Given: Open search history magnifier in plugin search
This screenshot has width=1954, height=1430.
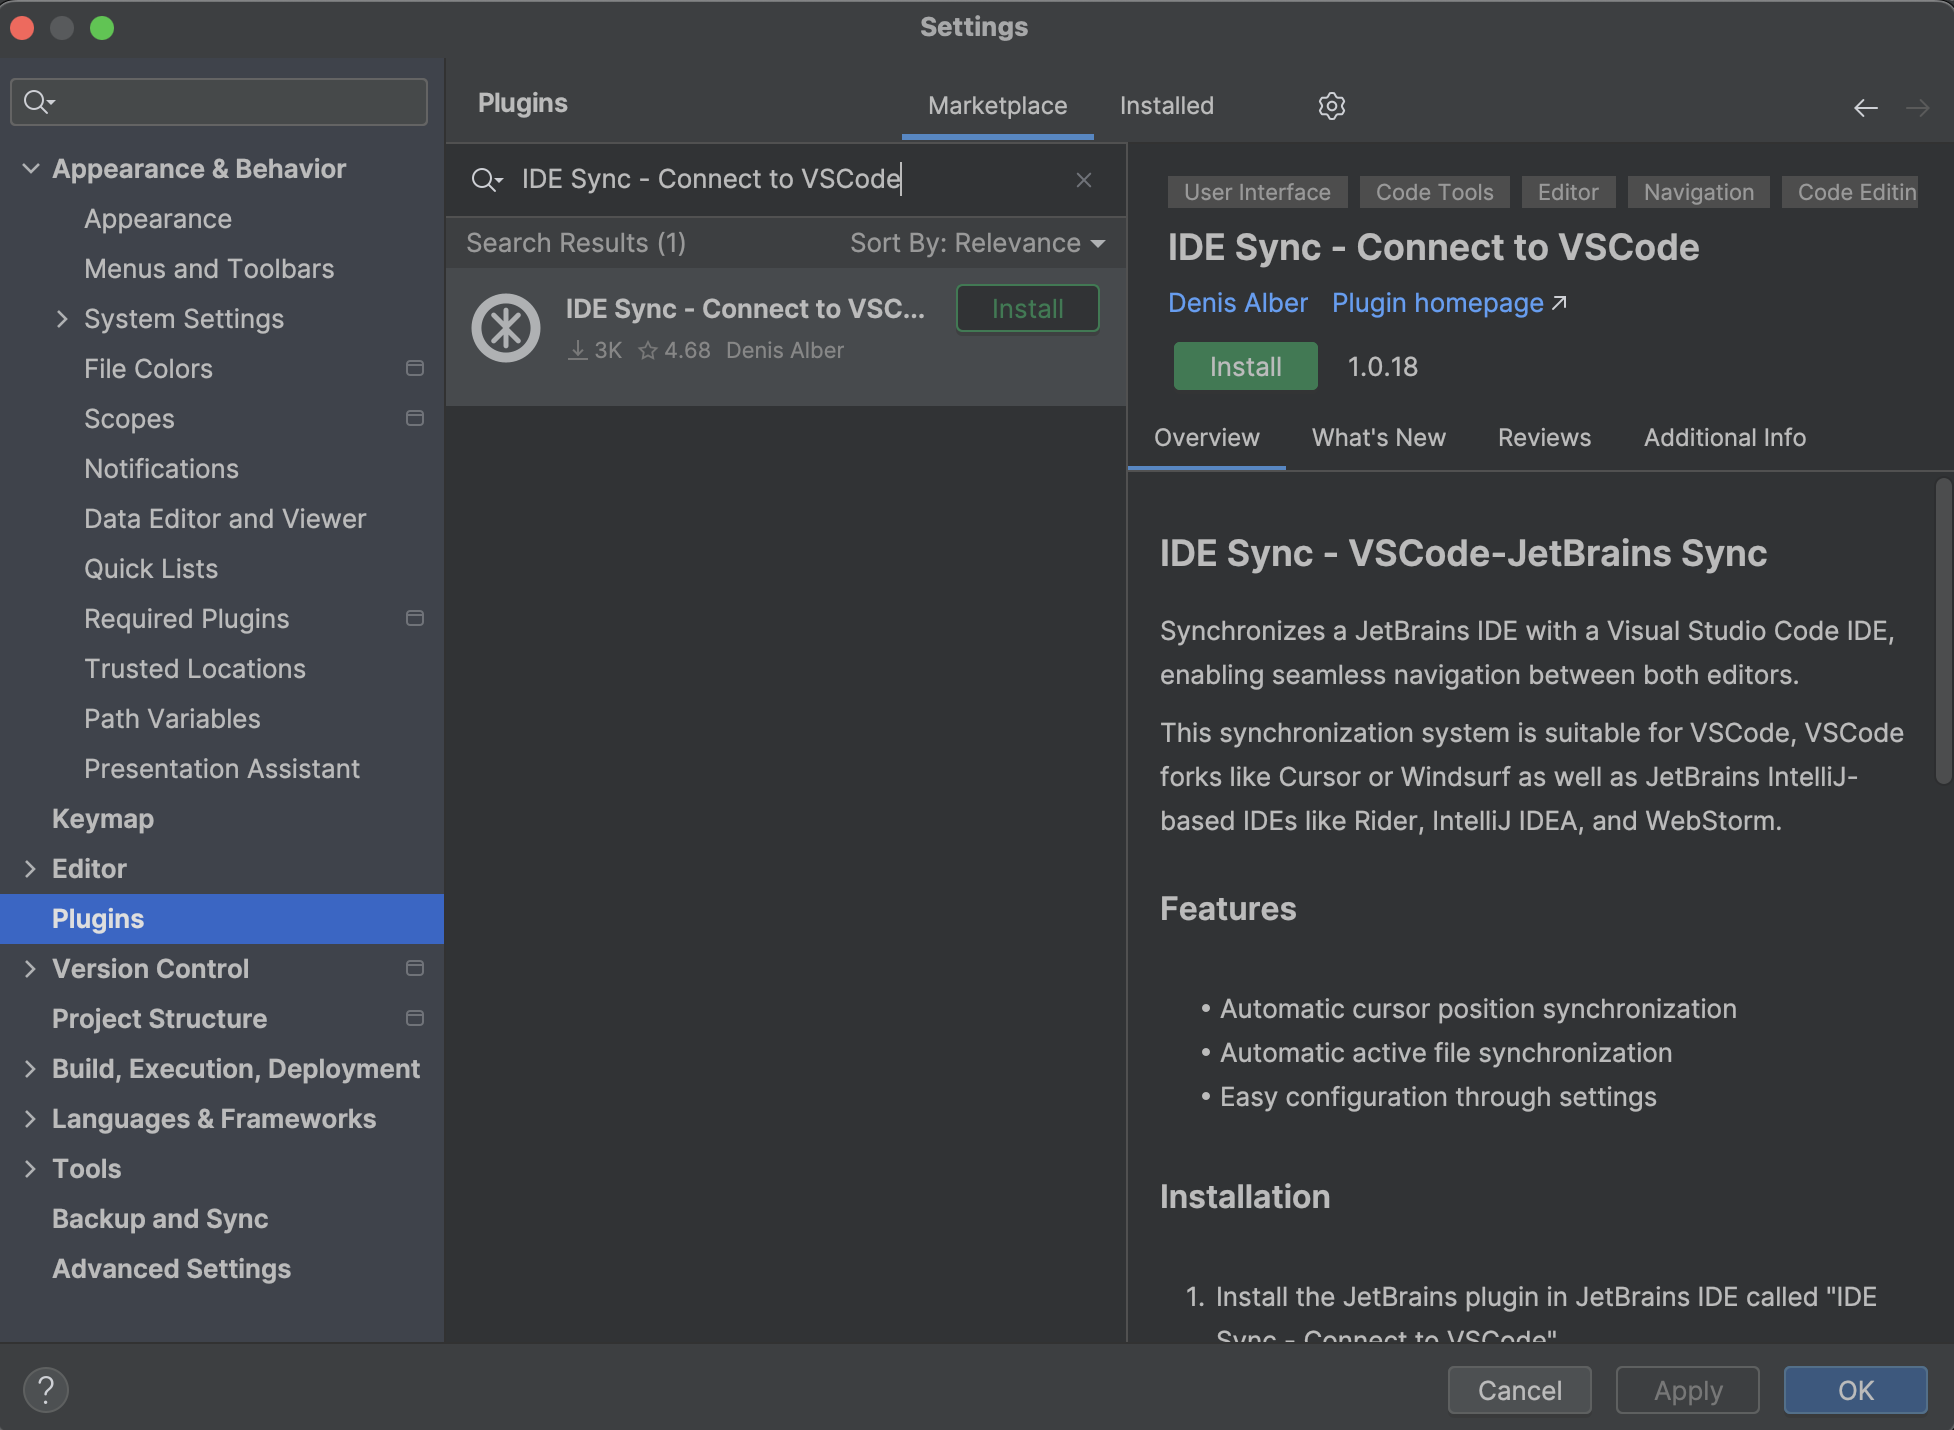Looking at the screenshot, I should 486,180.
